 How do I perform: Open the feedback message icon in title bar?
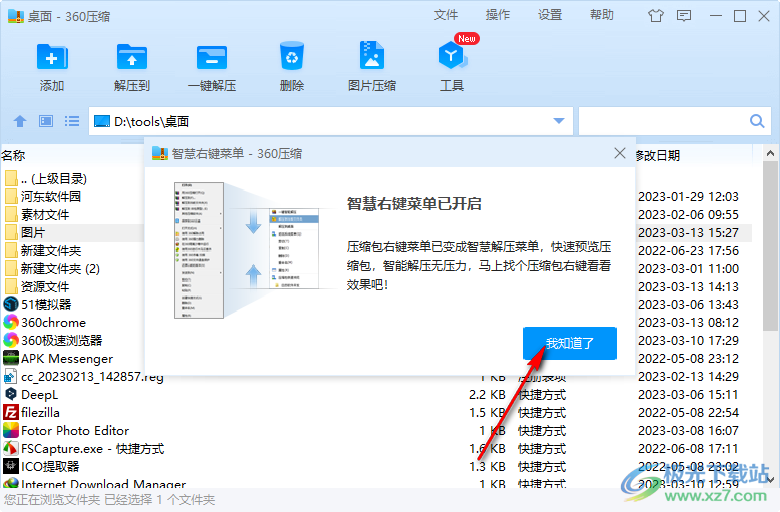click(684, 16)
